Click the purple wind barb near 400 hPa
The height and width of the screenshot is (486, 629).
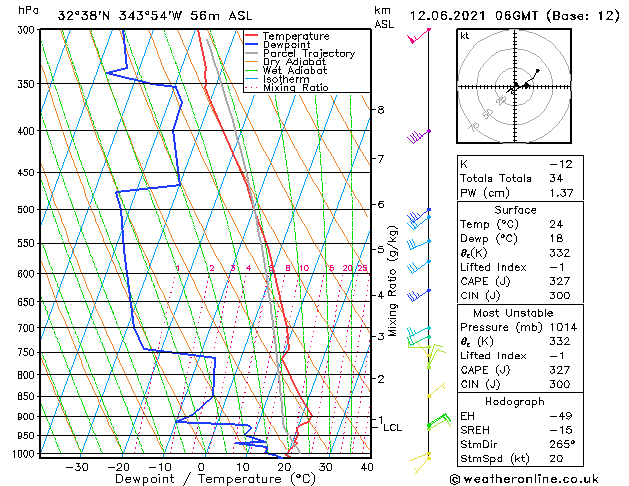tap(419, 136)
